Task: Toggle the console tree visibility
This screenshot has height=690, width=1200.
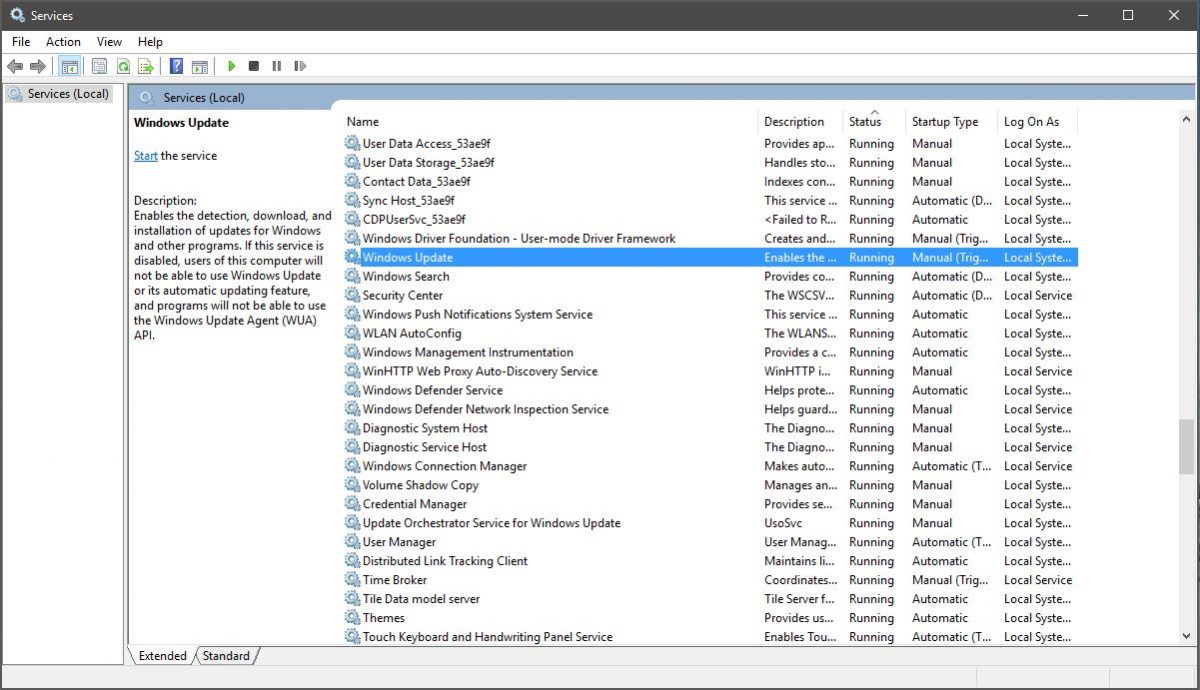Action: tap(68, 66)
